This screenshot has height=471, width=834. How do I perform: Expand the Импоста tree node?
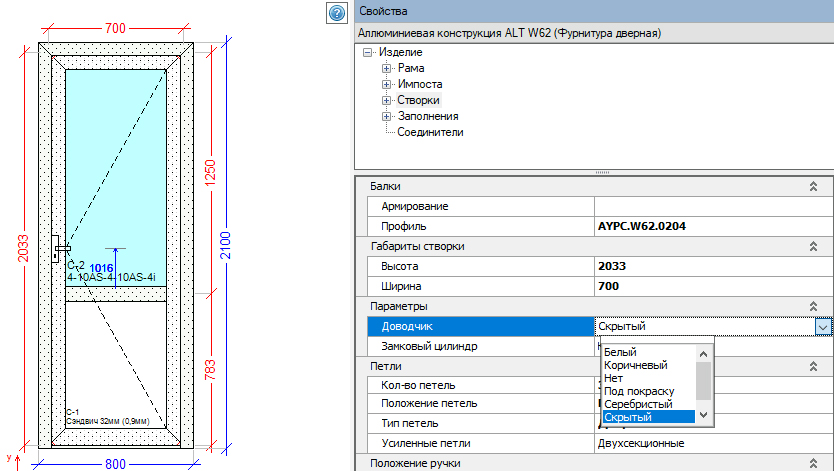386,84
